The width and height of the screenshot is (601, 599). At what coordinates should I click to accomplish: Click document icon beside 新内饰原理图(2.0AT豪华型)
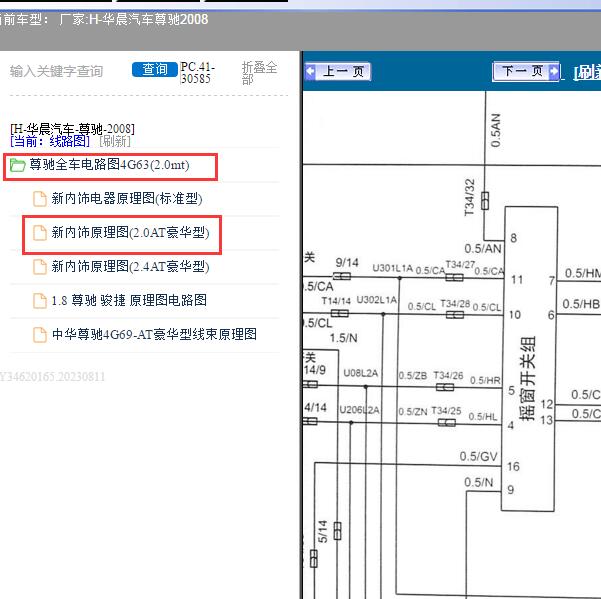(40, 233)
